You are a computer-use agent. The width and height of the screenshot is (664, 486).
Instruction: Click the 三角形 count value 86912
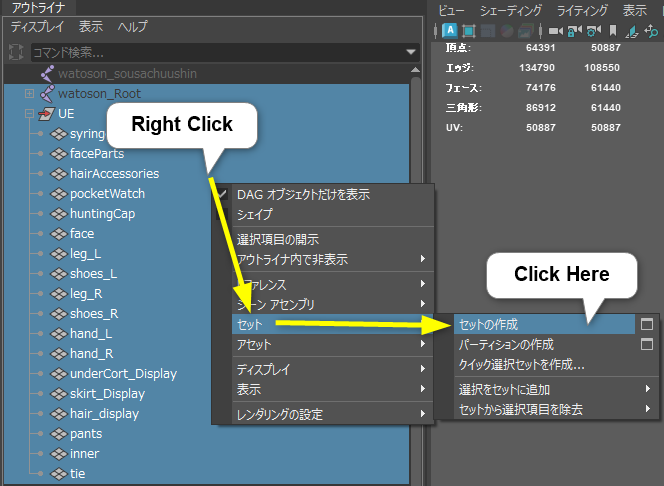(540, 108)
